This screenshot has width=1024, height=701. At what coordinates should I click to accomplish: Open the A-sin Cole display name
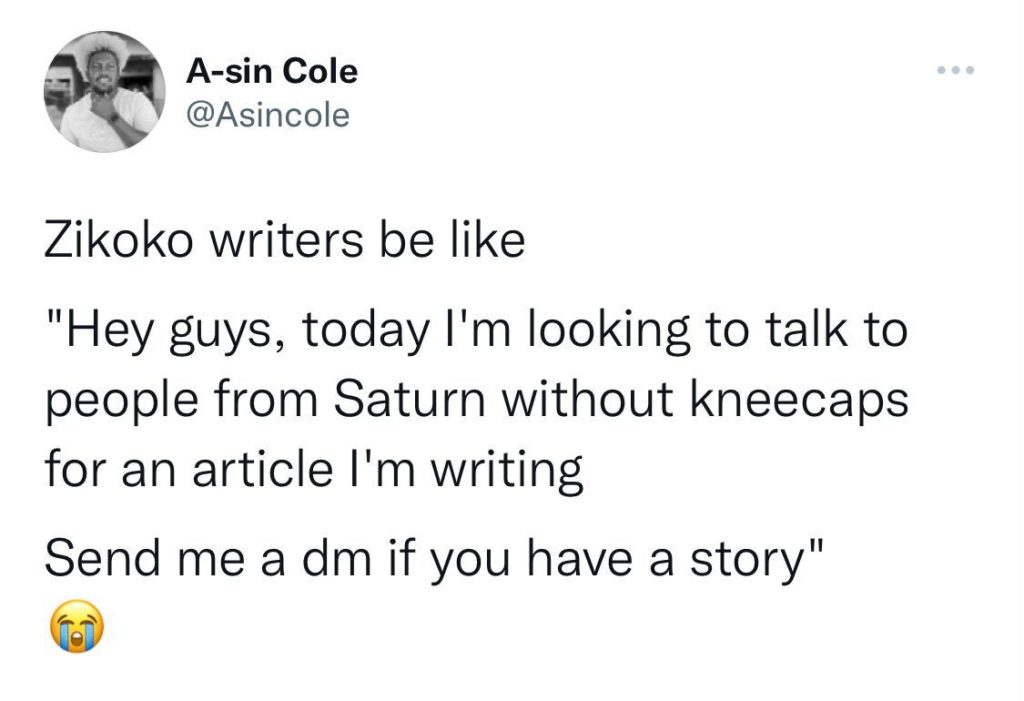271,71
